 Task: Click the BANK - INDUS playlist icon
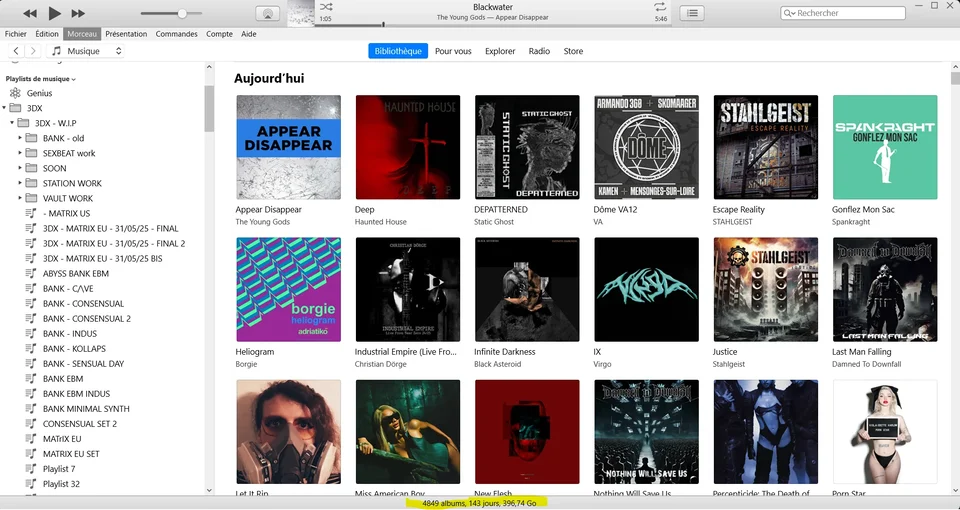point(31,333)
